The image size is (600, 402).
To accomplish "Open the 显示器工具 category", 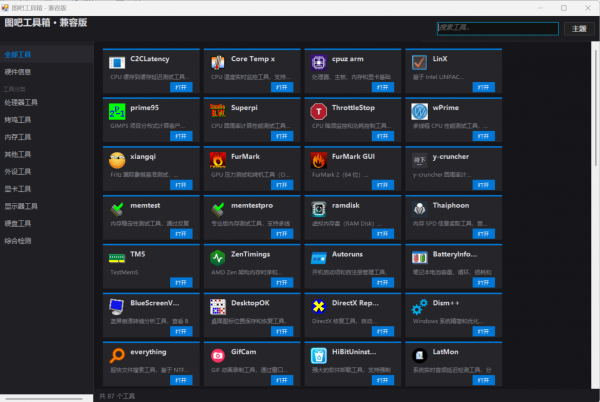I will click(x=47, y=206).
